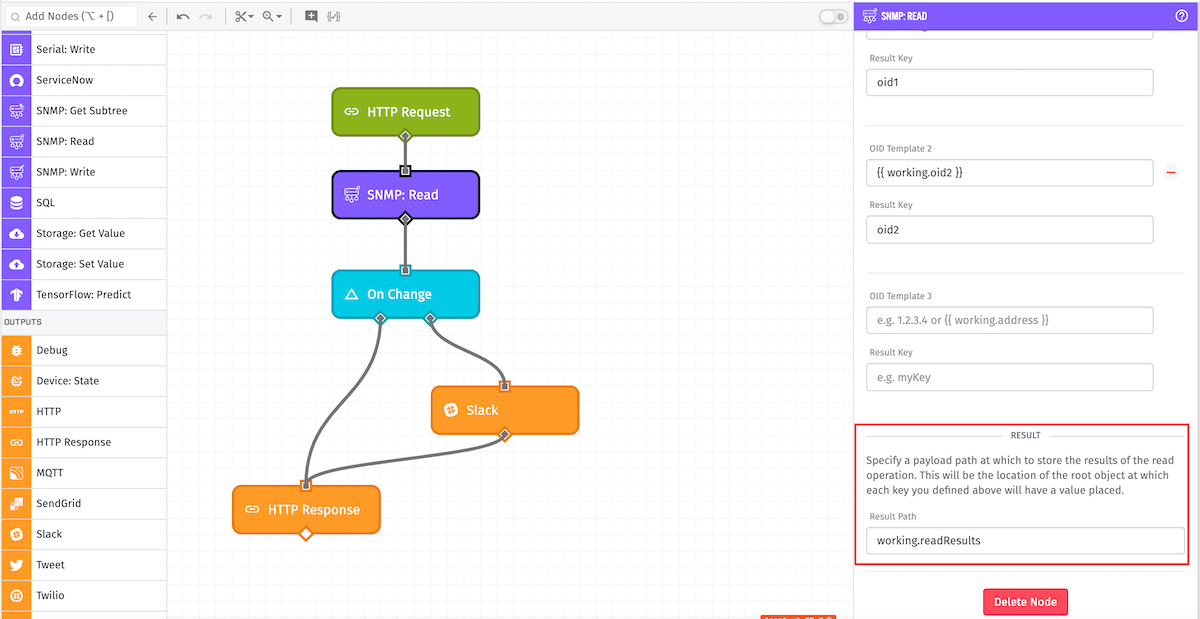Open SNMP: Read help question icon

pos(1181,16)
